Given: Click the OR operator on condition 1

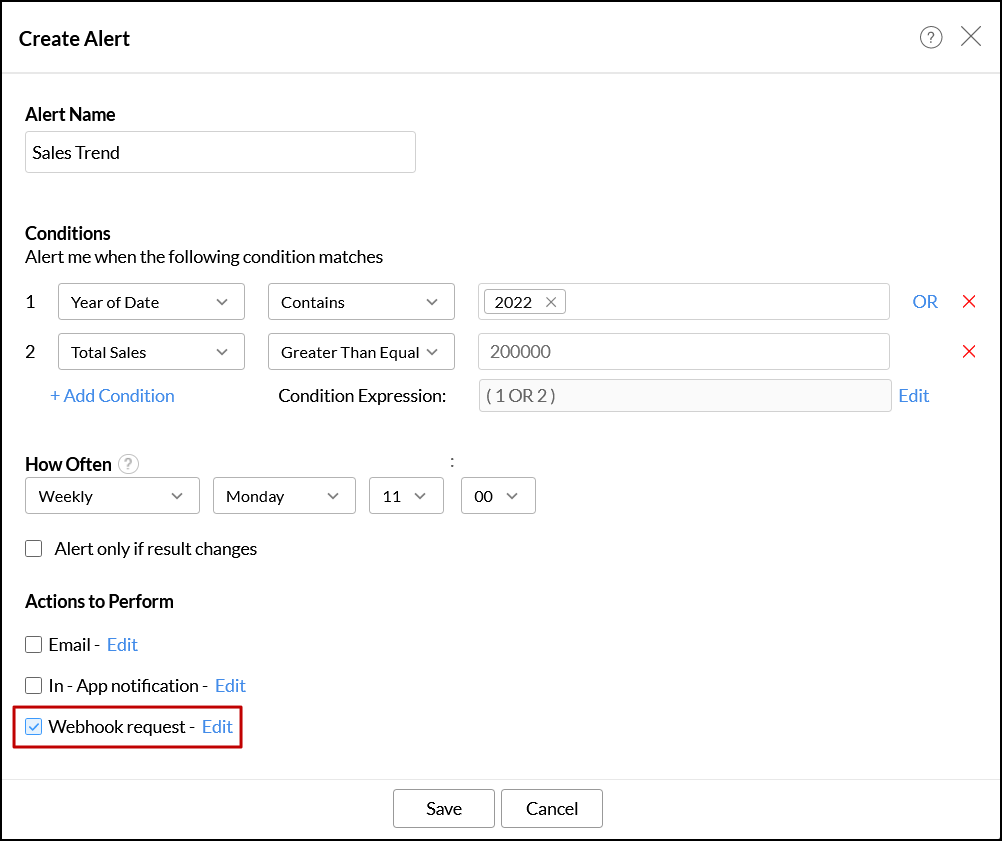Looking at the screenshot, I should [x=925, y=302].
